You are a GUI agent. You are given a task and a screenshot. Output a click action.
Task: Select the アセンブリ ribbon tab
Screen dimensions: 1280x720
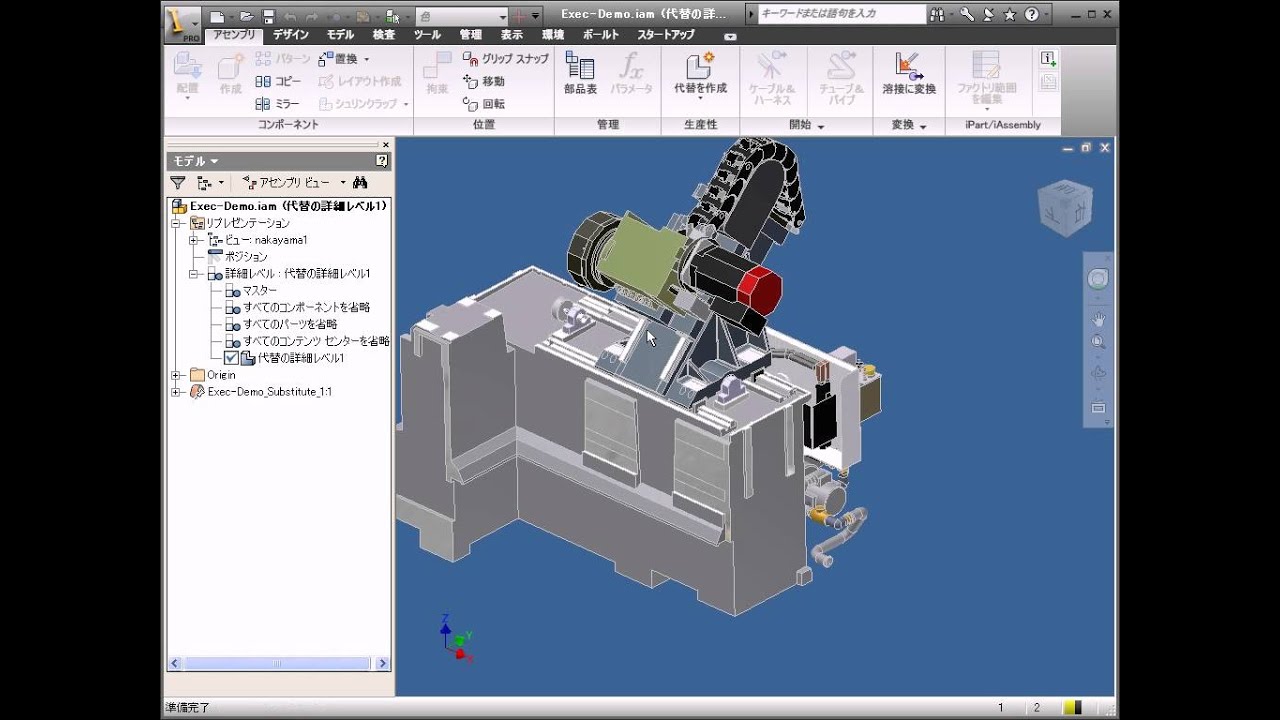tap(234, 35)
